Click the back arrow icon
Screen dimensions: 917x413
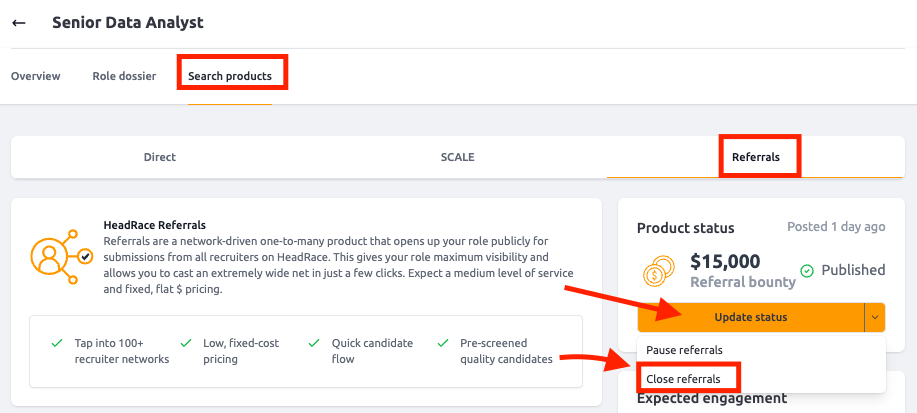[x=19, y=23]
